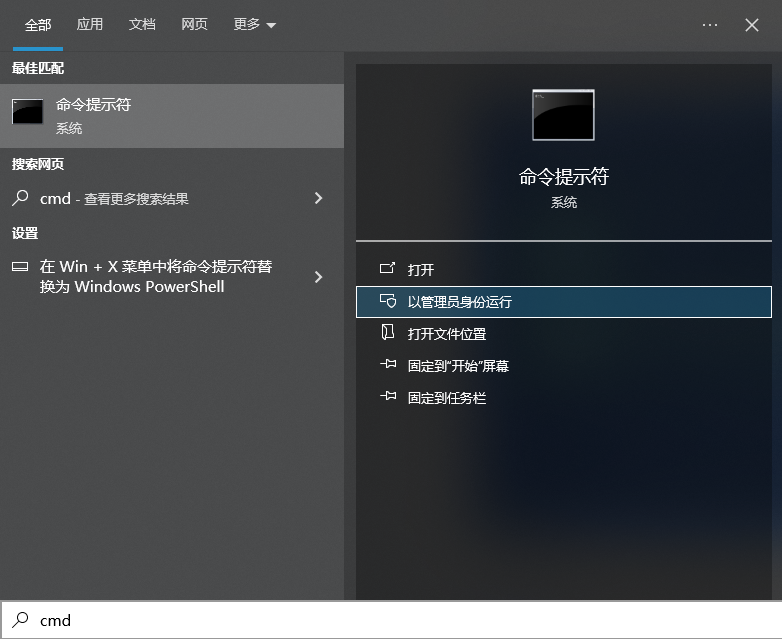The height and width of the screenshot is (639, 782).
Task: Close the search panel with the X icon
Action: click(x=752, y=25)
